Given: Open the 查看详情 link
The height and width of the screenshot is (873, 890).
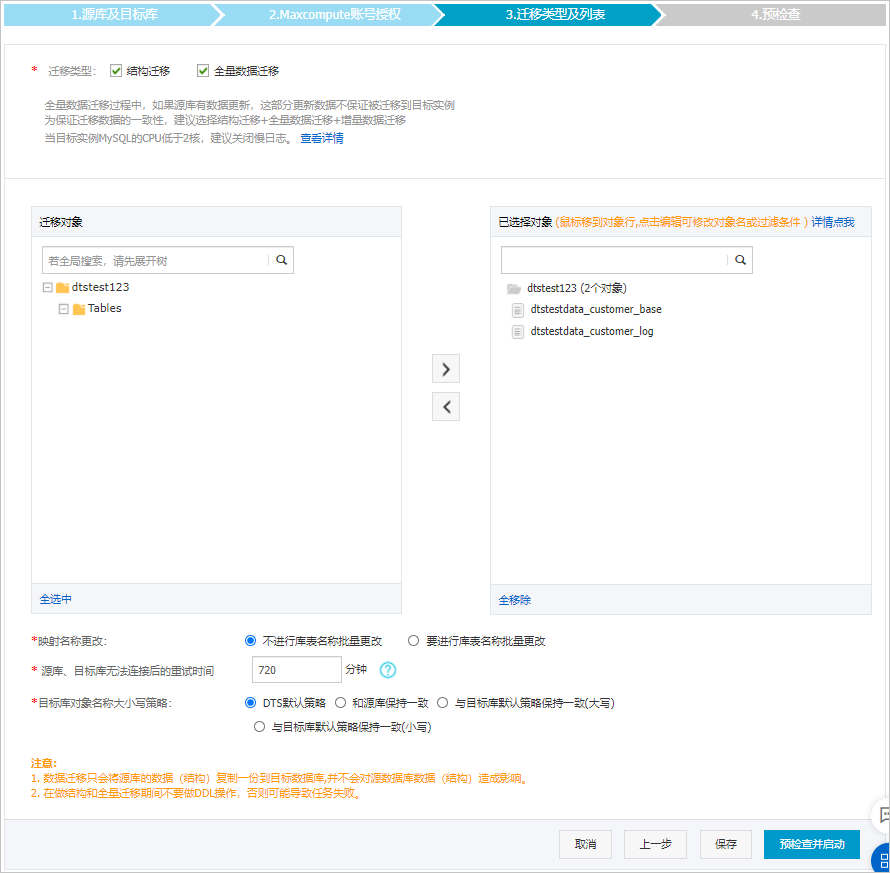Looking at the screenshot, I should [x=322, y=138].
